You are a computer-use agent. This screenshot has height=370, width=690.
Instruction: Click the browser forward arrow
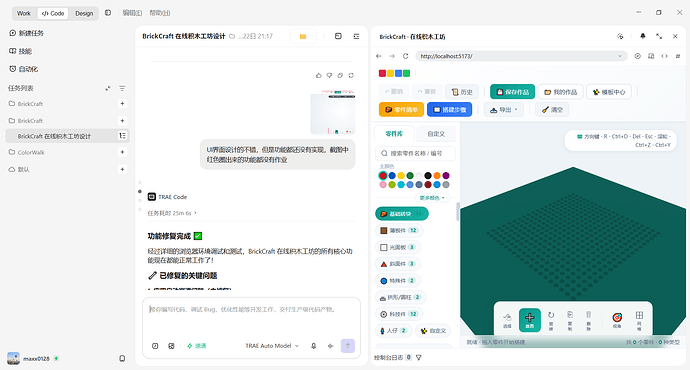click(392, 56)
